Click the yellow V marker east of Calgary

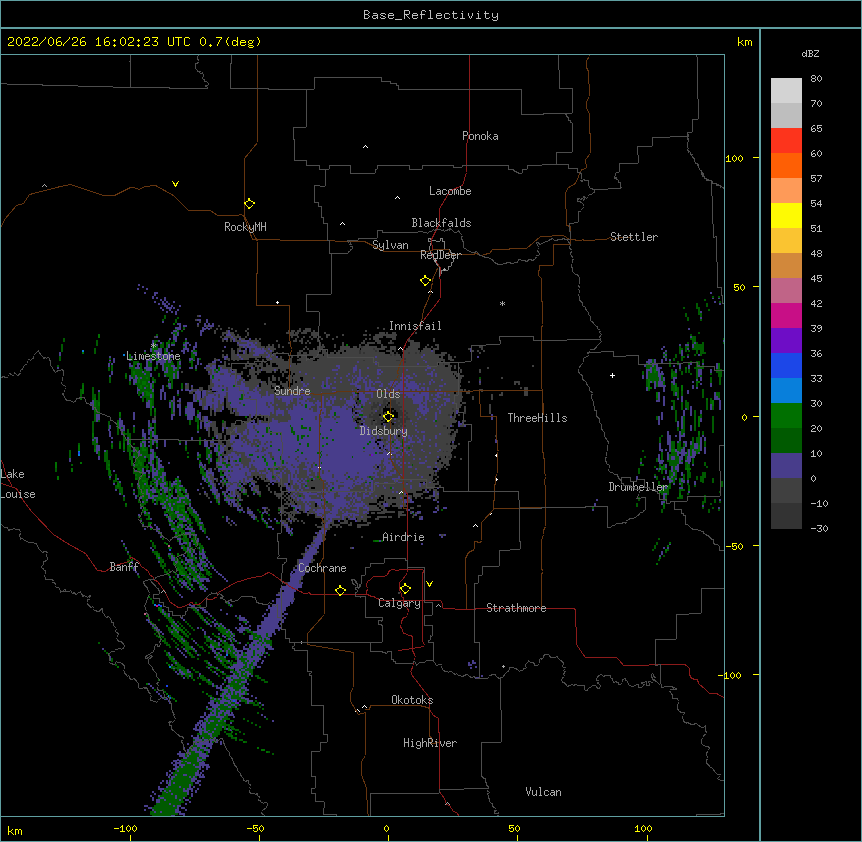tap(429, 584)
